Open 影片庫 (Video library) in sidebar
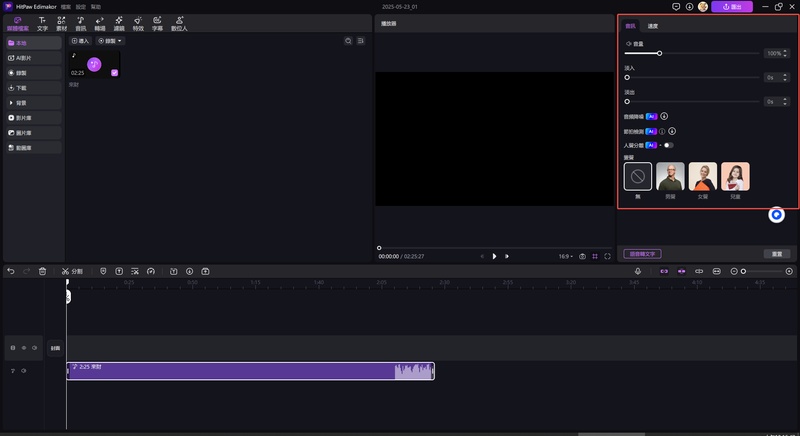Viewport: 800px width, 436px height. click(x=34, y=118)
